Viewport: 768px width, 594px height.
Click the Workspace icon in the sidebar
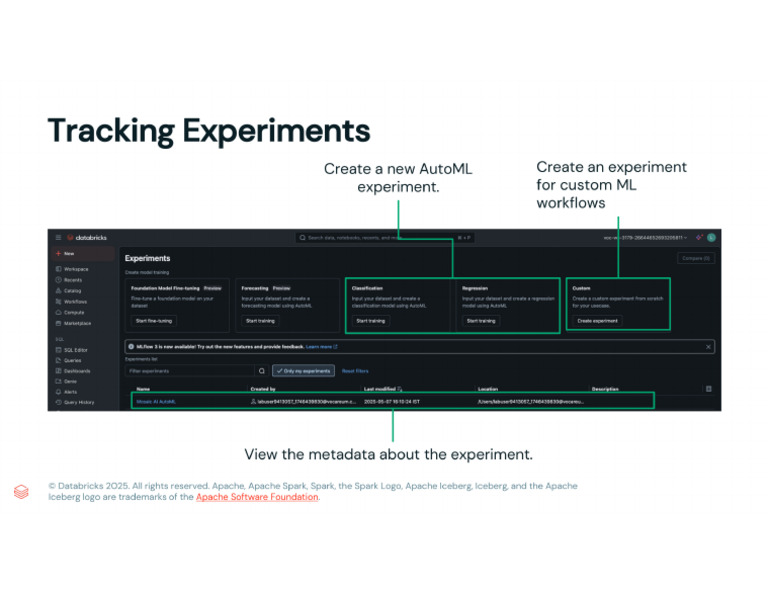(x=59, y=269)
